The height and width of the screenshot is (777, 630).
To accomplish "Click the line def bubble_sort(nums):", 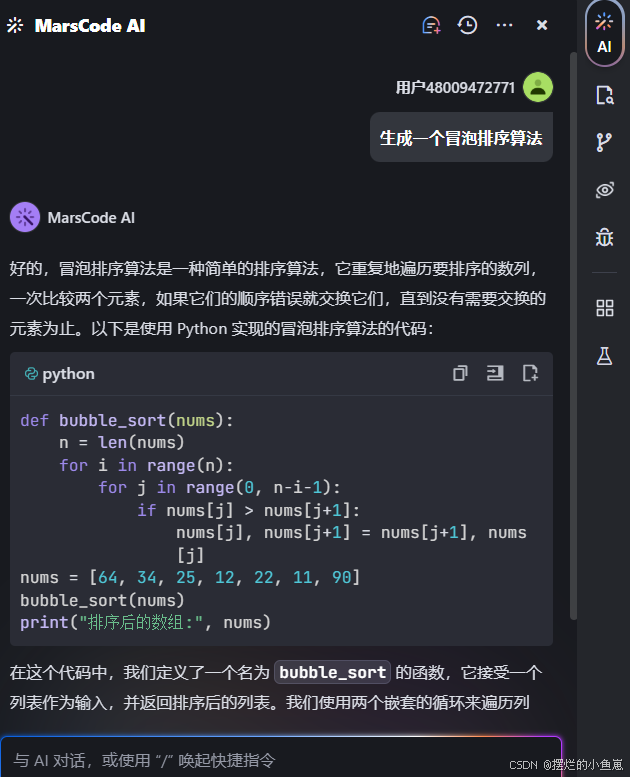I will click(x=126, y=420).
